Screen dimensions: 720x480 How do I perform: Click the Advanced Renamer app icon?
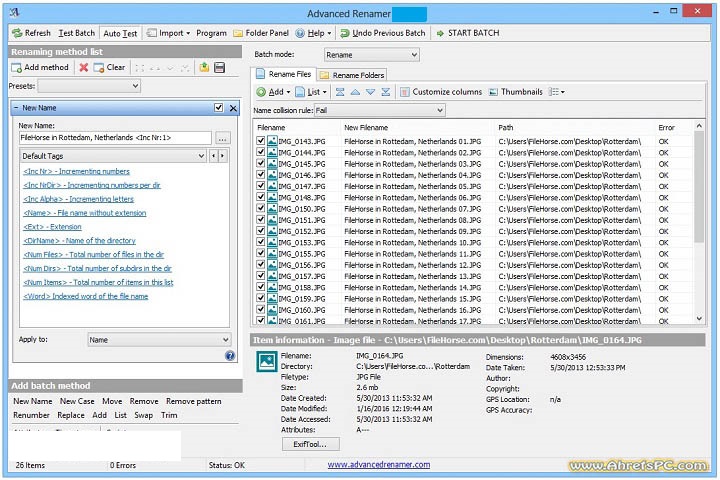[14, 12]
